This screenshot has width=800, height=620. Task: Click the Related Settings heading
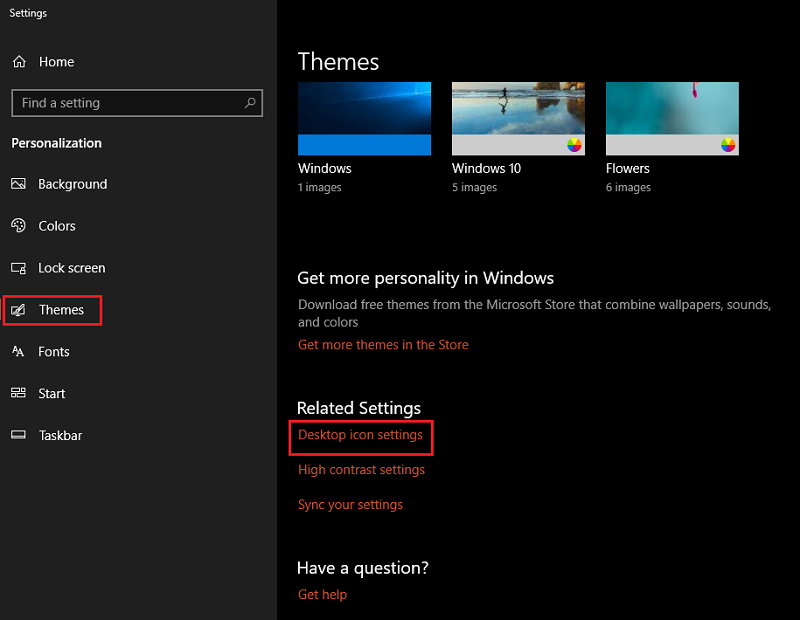coord(359,408)
